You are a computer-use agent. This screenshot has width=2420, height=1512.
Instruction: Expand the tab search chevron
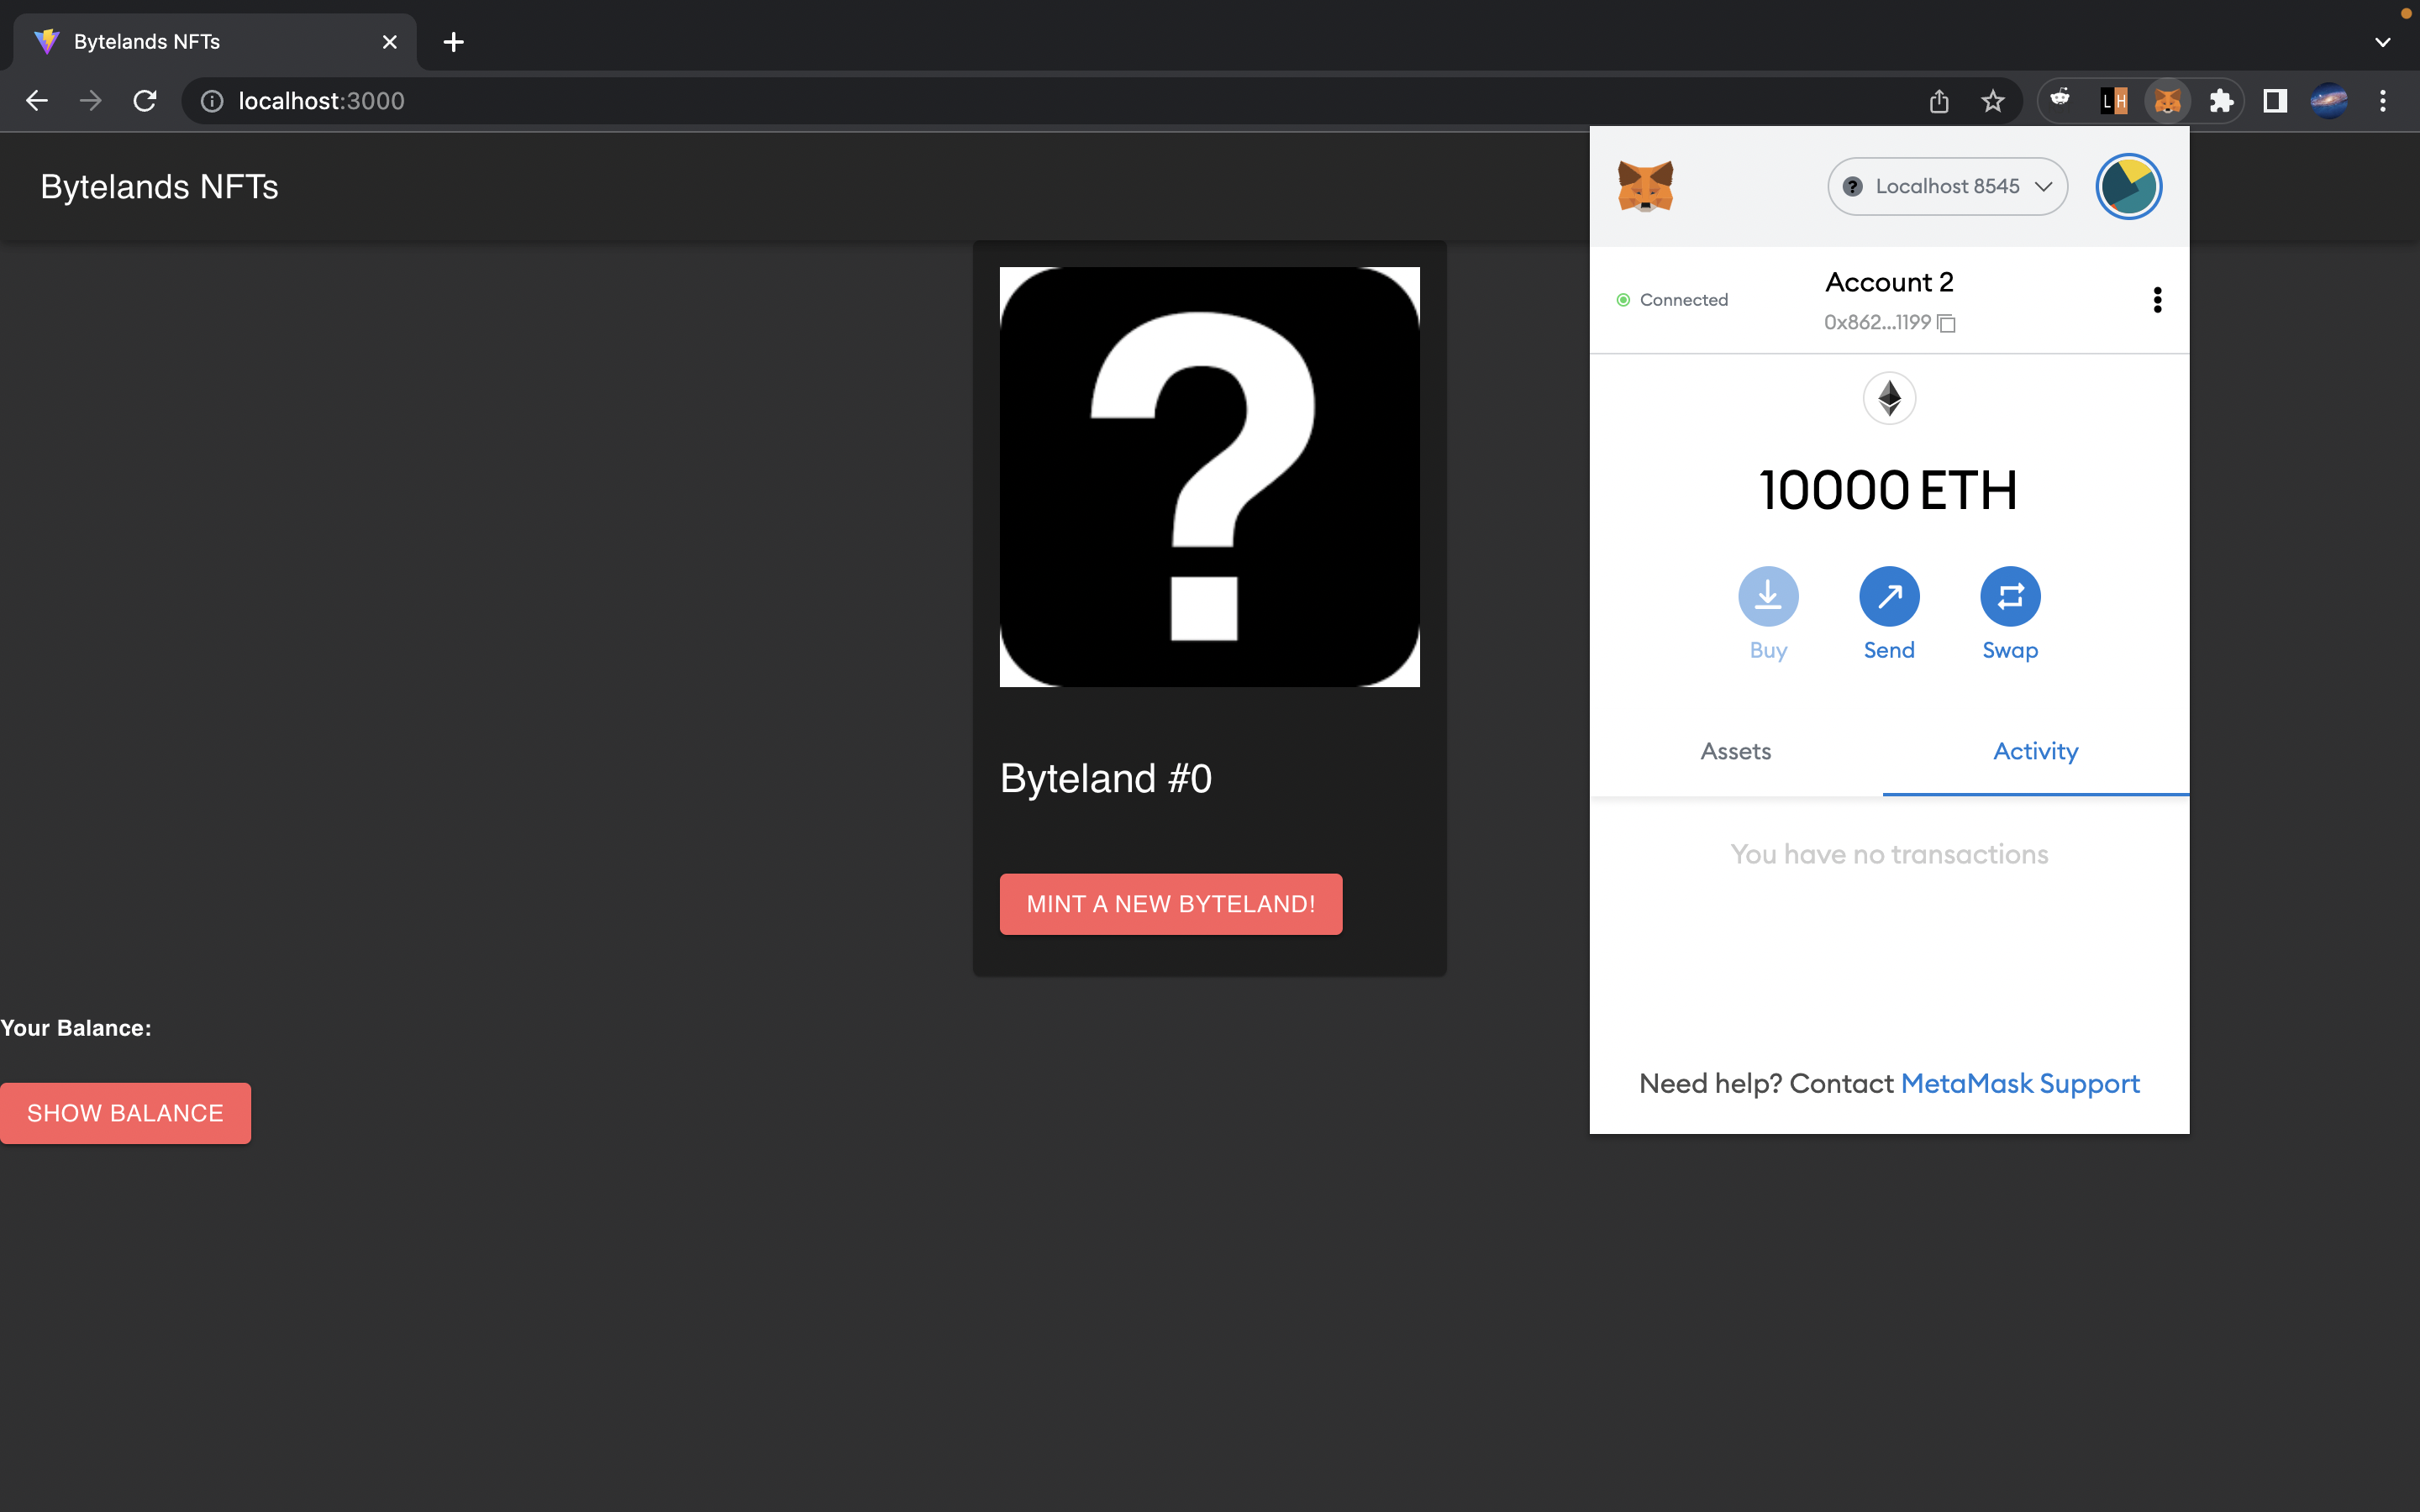2382,42
